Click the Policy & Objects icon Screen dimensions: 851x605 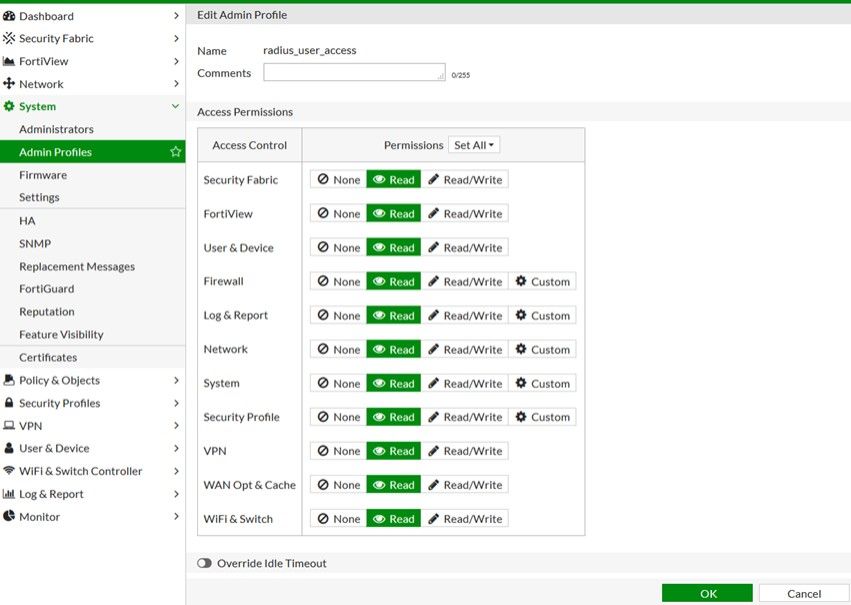coord(9,380)
